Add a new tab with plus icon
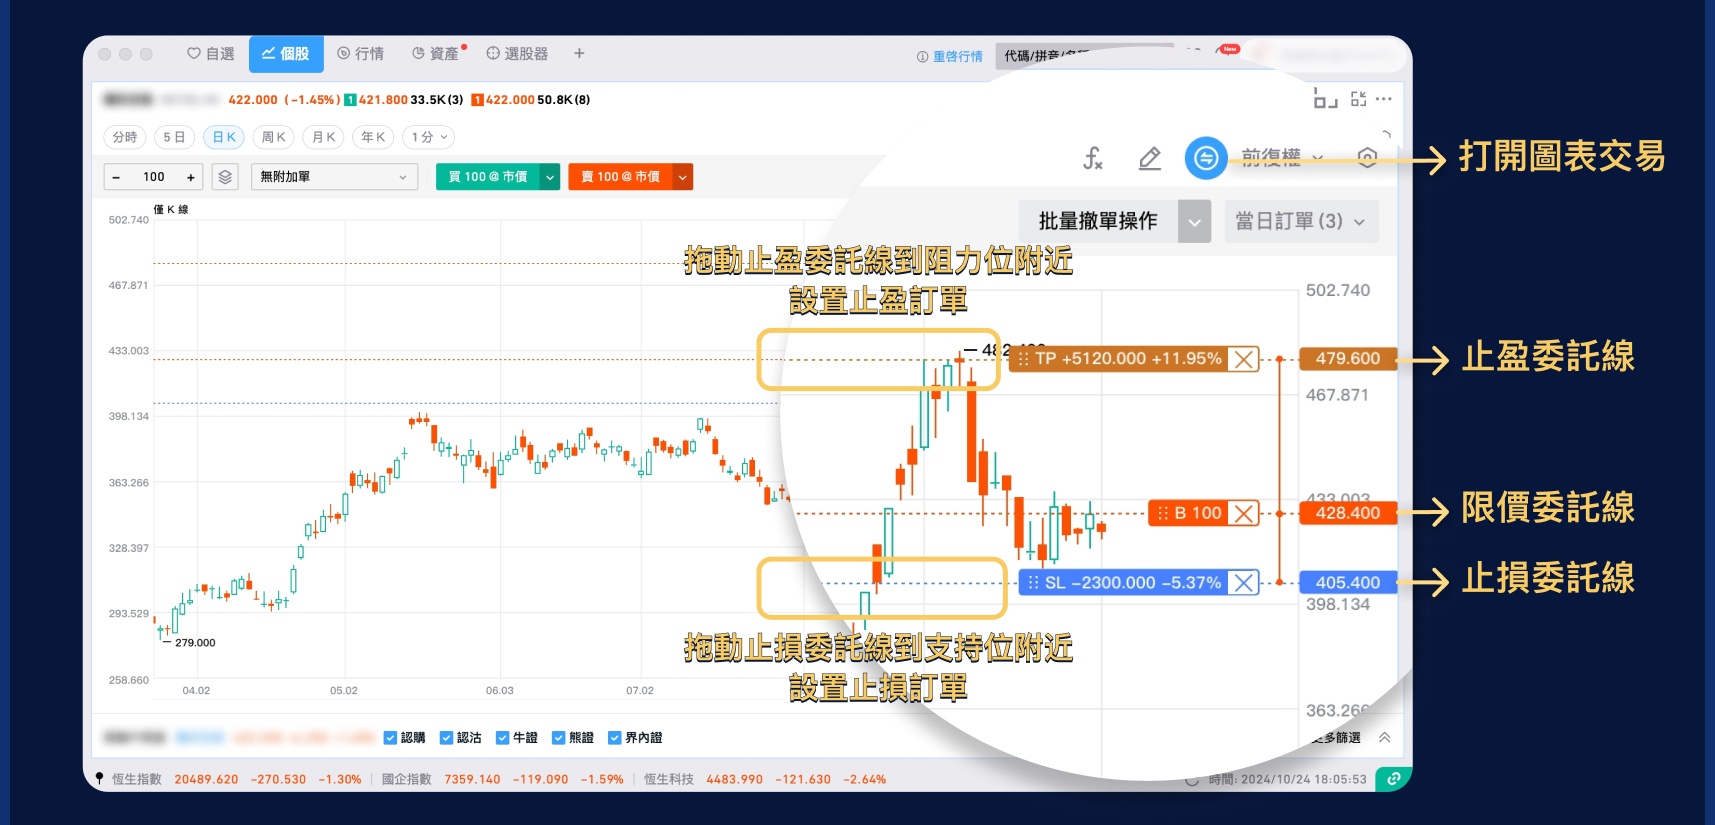 pos(579,54)
